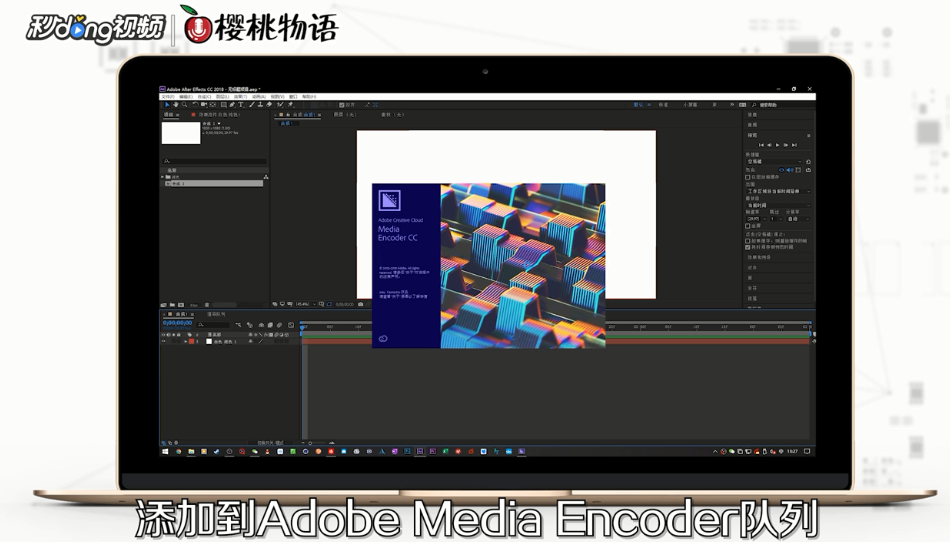Select the Hand tool
The width and height of the screenshot is (950, 542).
(176, 105)
